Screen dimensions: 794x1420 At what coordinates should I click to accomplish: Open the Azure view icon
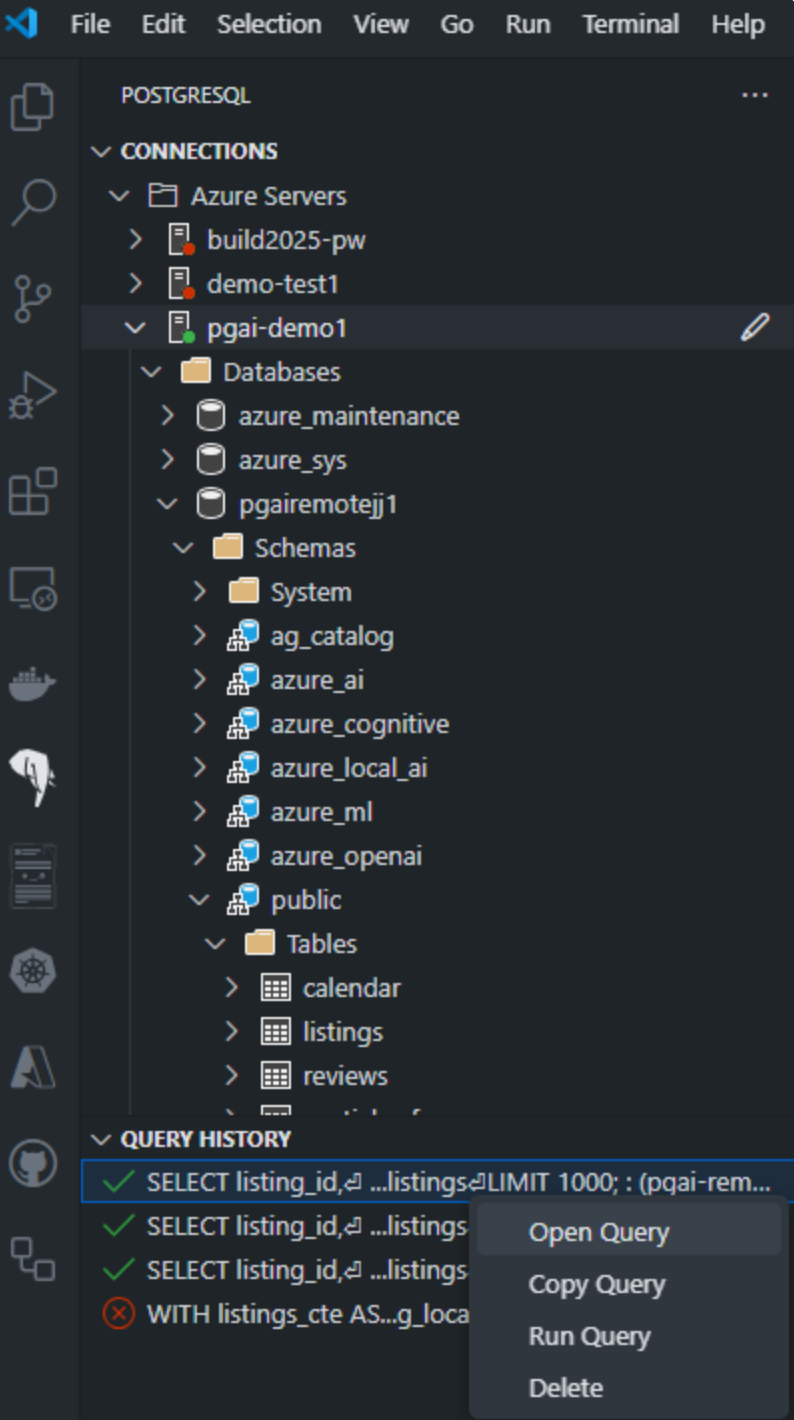pyautogui.click(x=33, y=1067)
